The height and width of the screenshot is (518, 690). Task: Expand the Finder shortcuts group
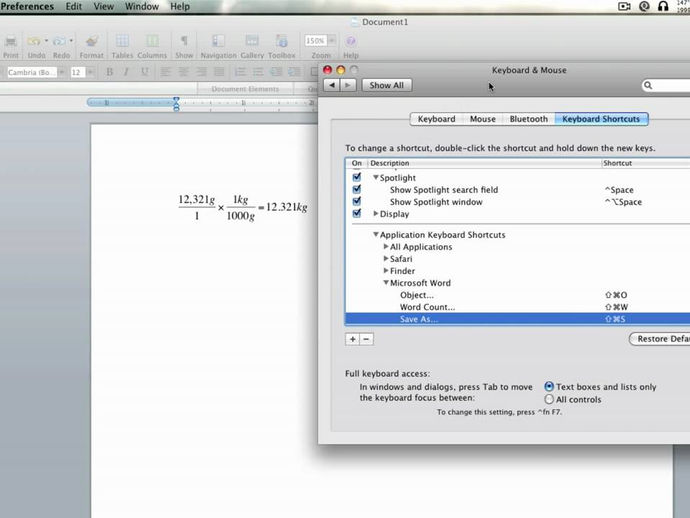386,271
